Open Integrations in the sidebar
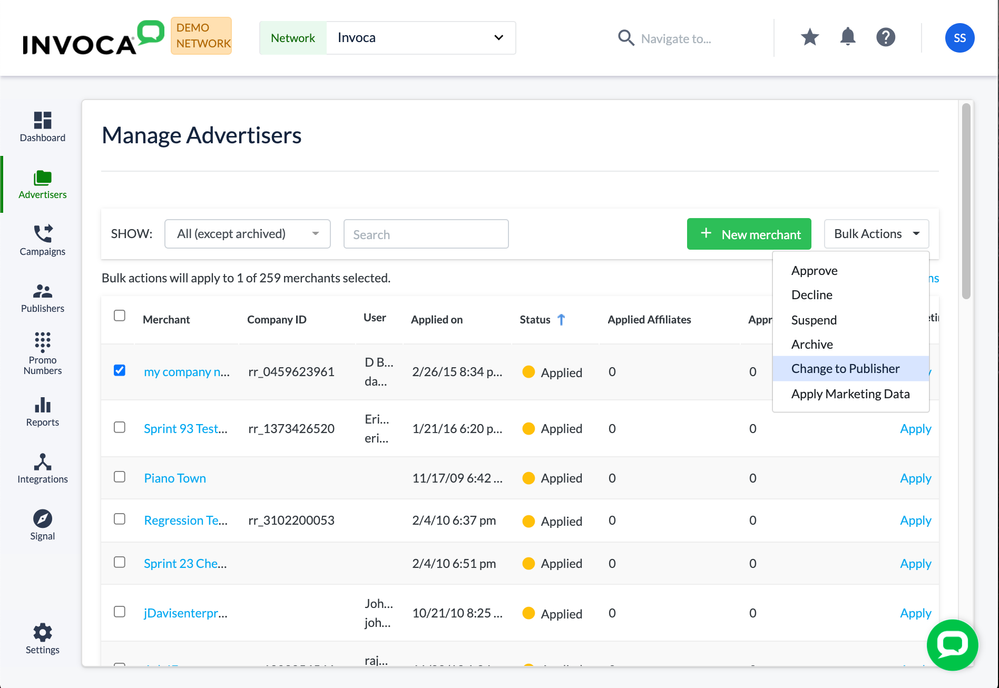The width and height of the screenshot is (999, 688). pos(42,462)
